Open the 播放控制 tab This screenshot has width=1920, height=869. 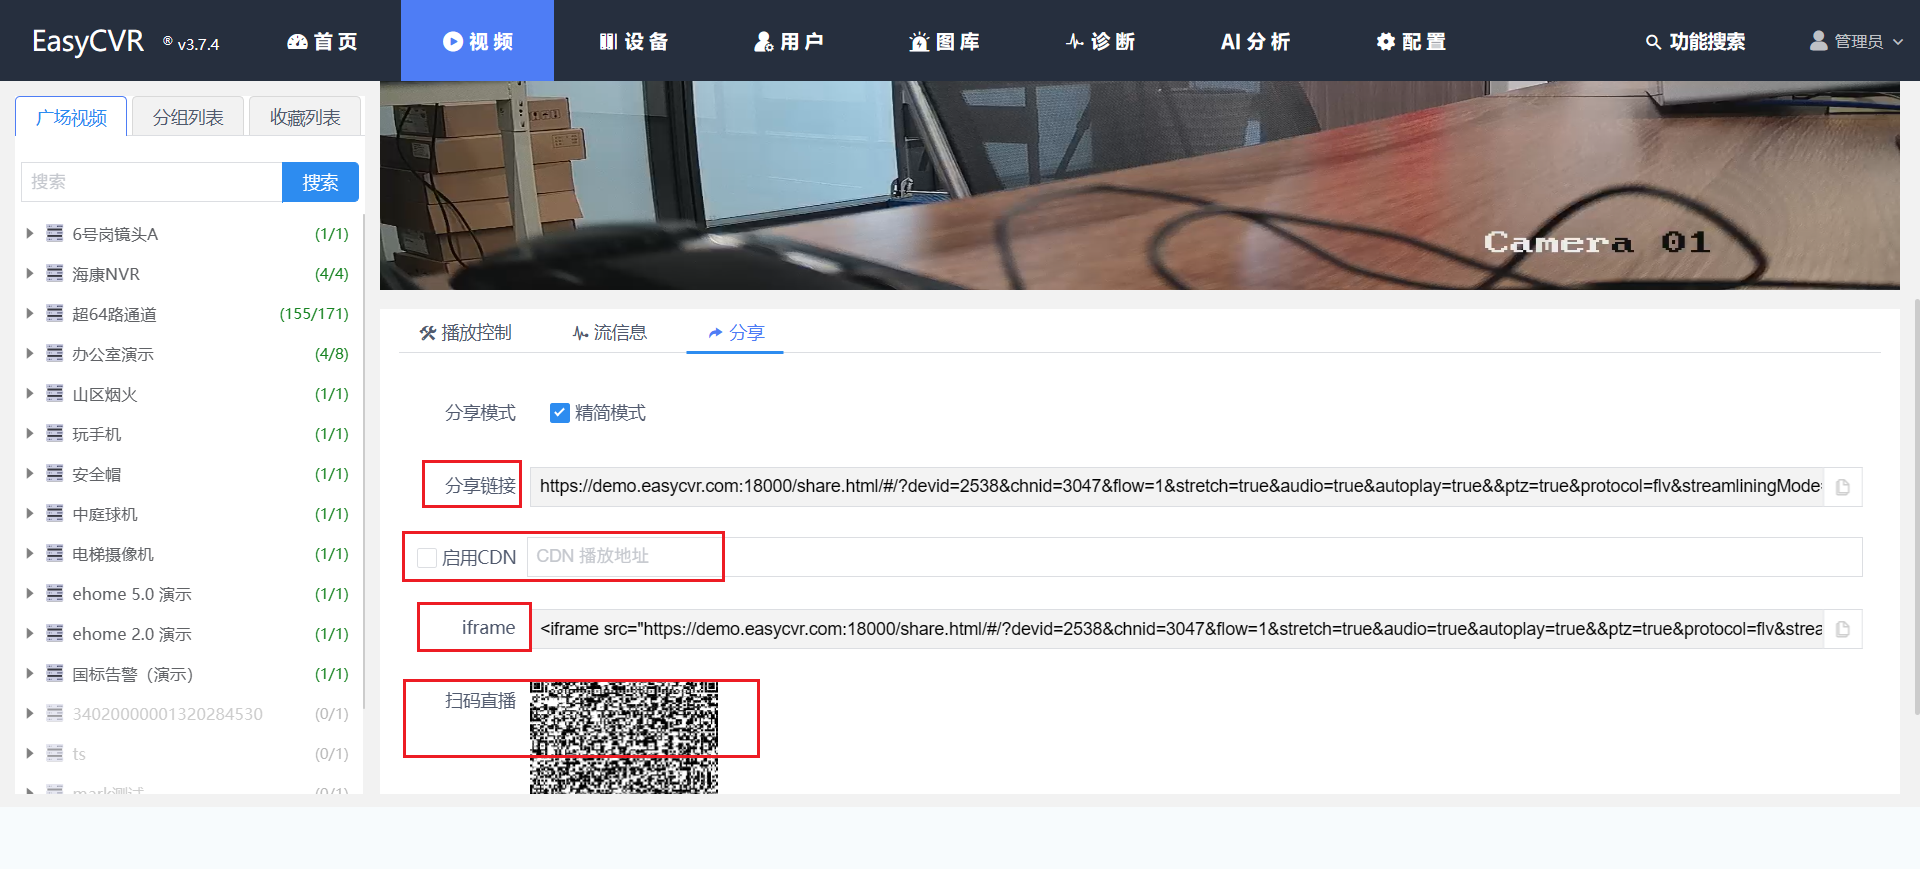(x=466, y=333)
